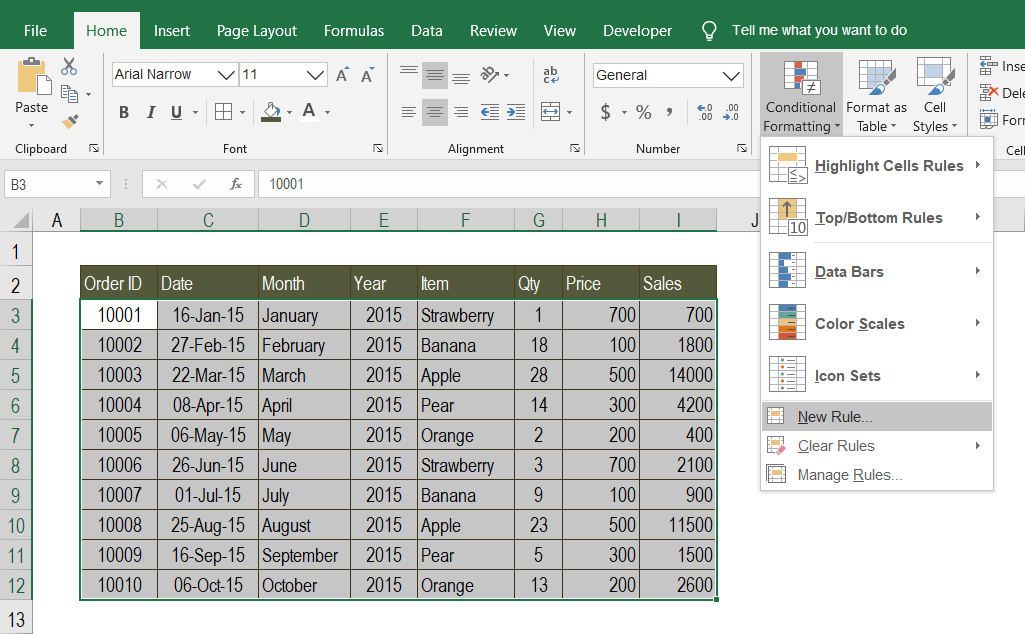Open the General number format dropdown

click(731, 76)
